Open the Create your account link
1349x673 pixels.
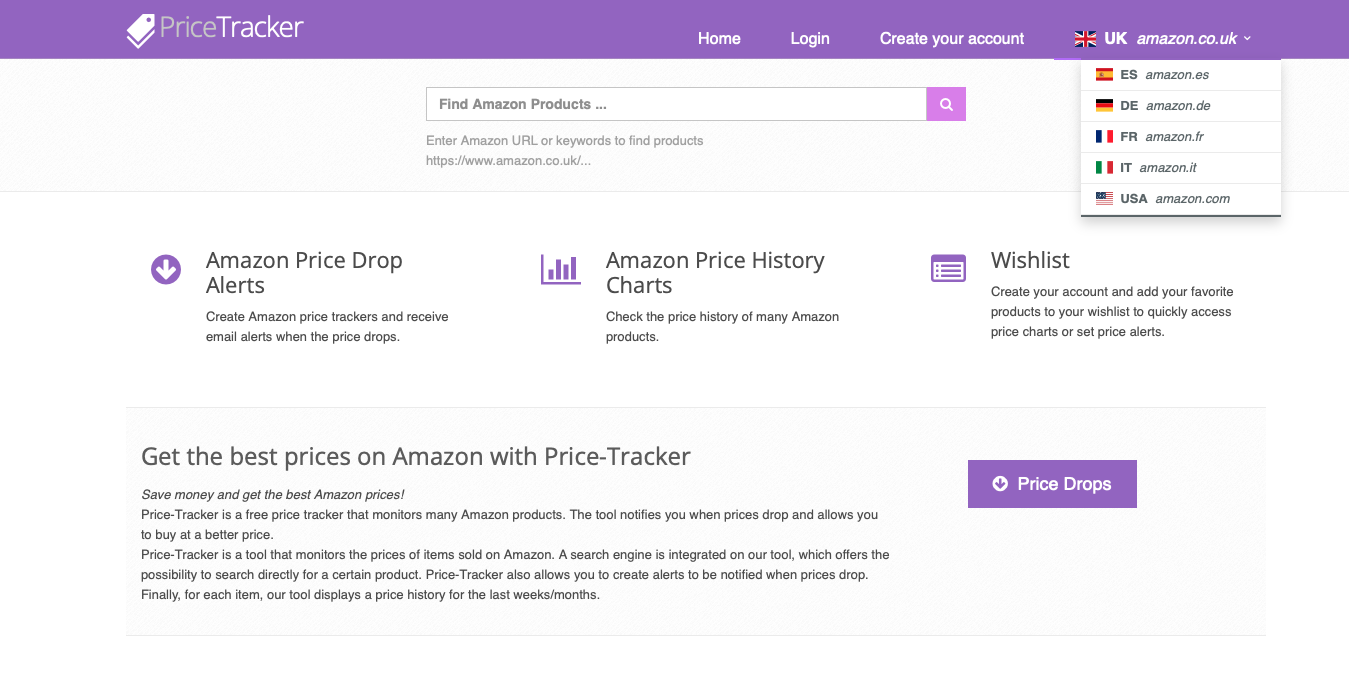click(x=951, y=38)
